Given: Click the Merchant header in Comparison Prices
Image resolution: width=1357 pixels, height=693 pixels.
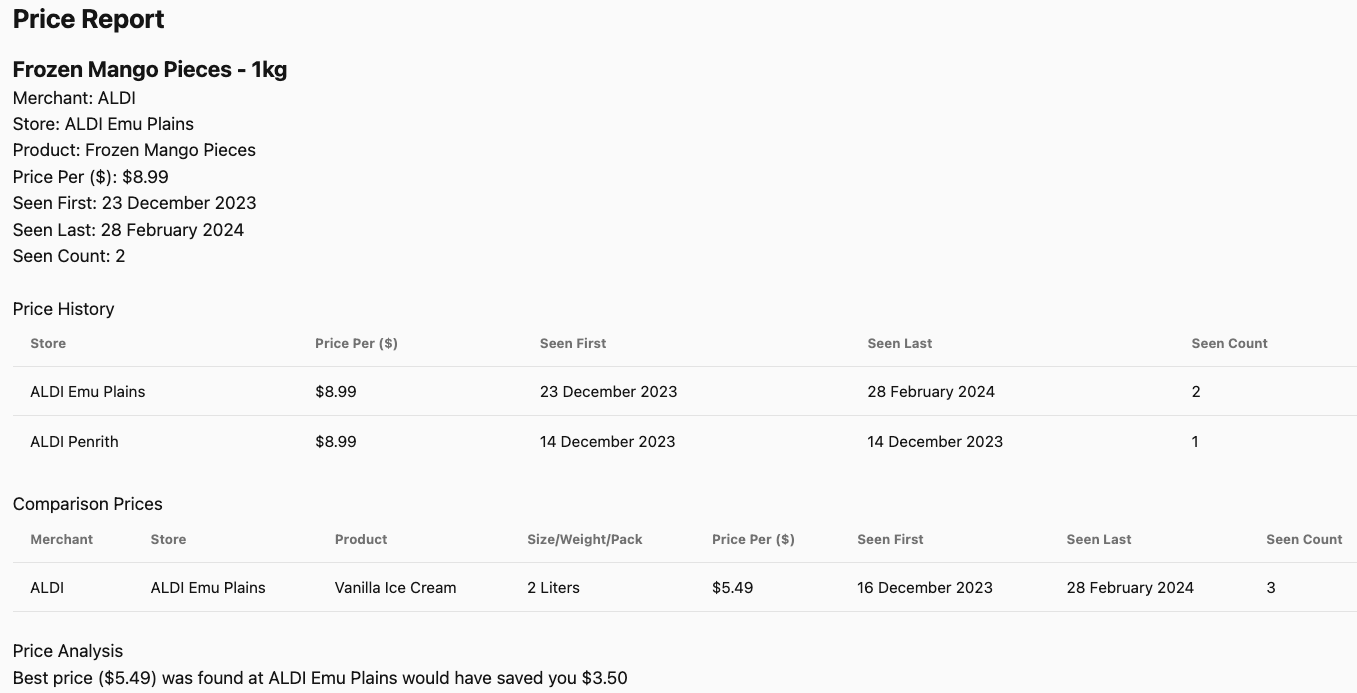Looking at the screenshot, I should 61,539.
